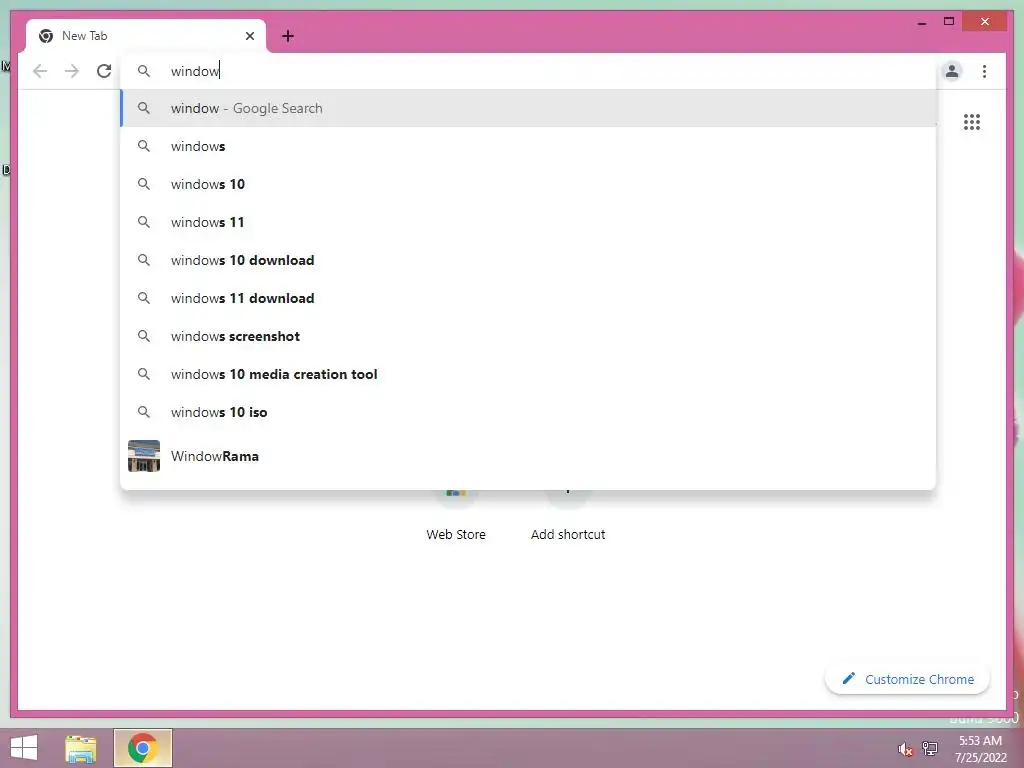Click the forward navigation arrow

[x=72, y=71]
